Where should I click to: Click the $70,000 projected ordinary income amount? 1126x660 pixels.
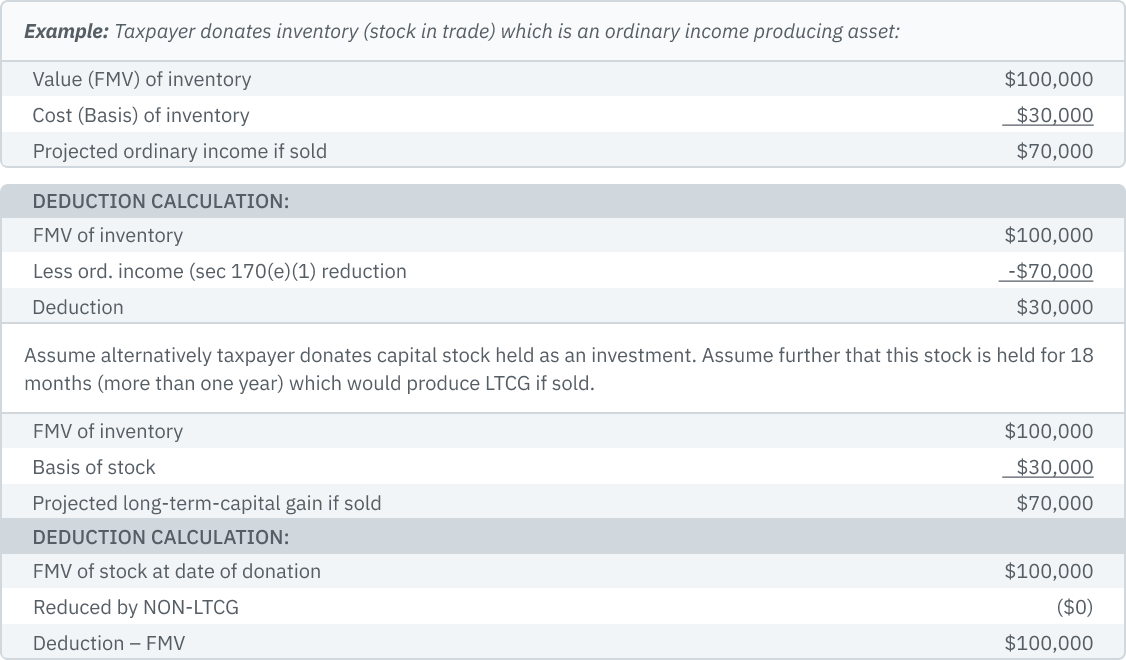tap(1054, 151)
